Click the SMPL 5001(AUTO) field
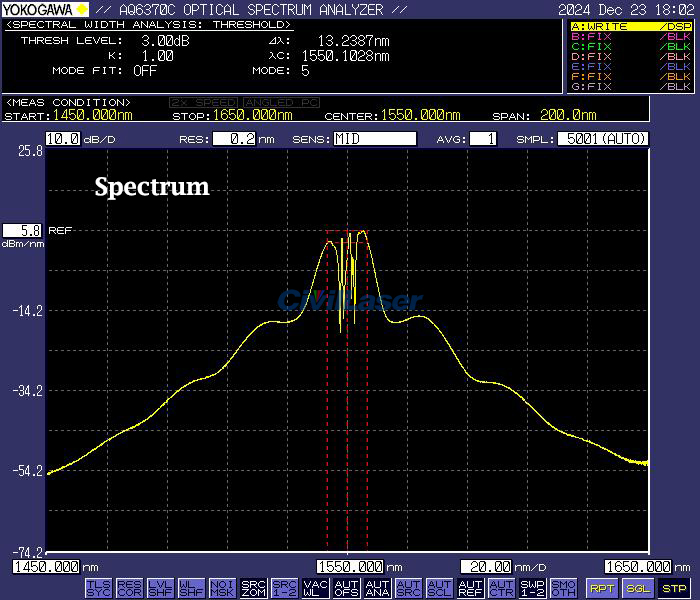 click(x=603, y=139)
